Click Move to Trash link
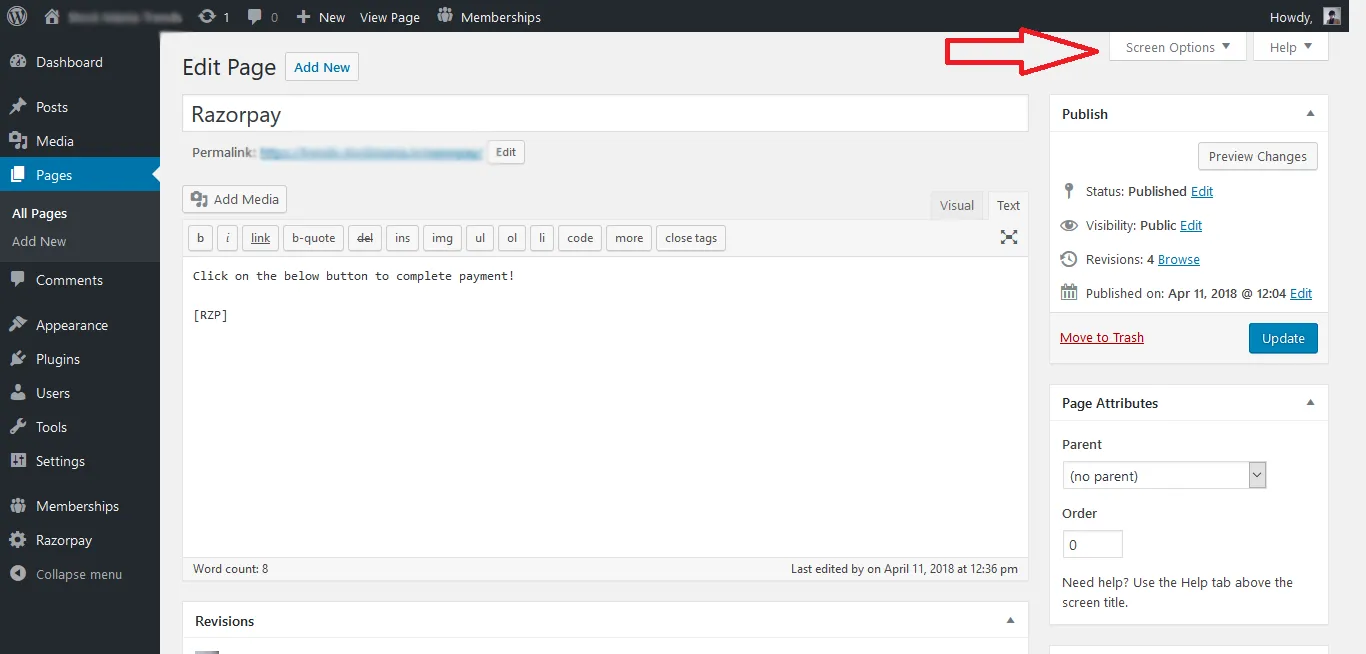1366x654 pixels. (x=1102, y=337)
